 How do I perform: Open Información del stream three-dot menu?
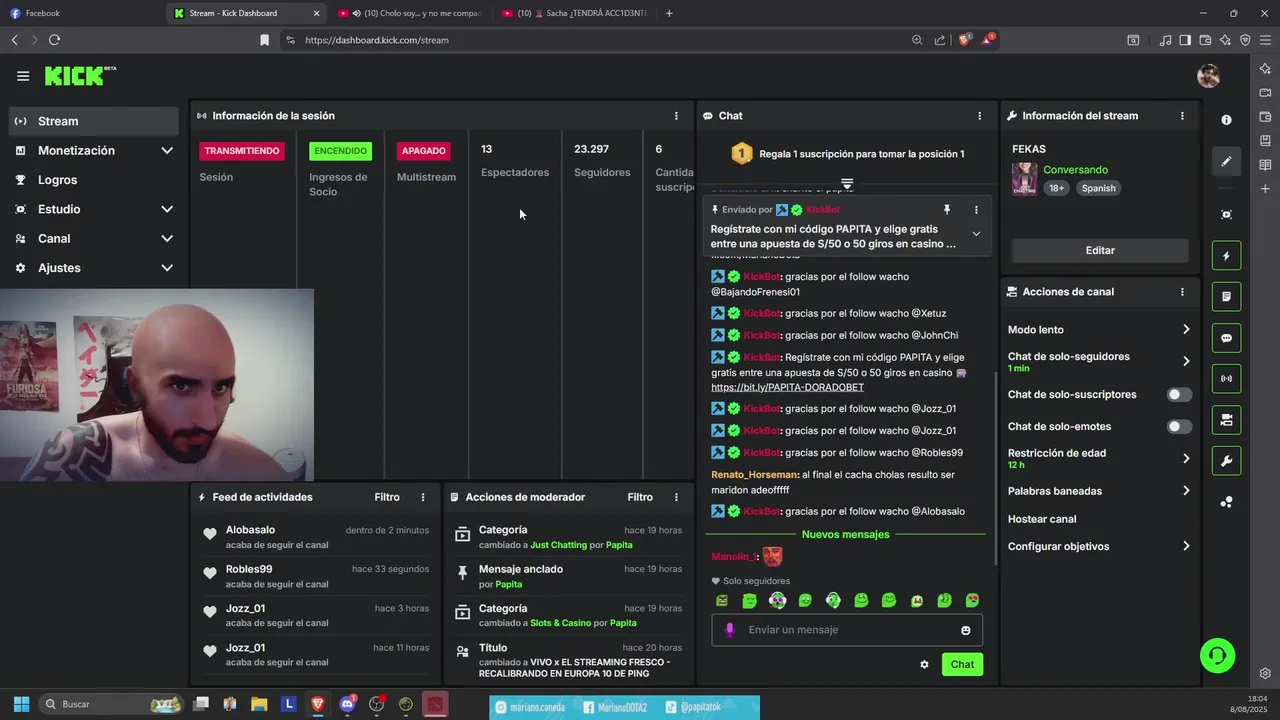(1182, 116)
